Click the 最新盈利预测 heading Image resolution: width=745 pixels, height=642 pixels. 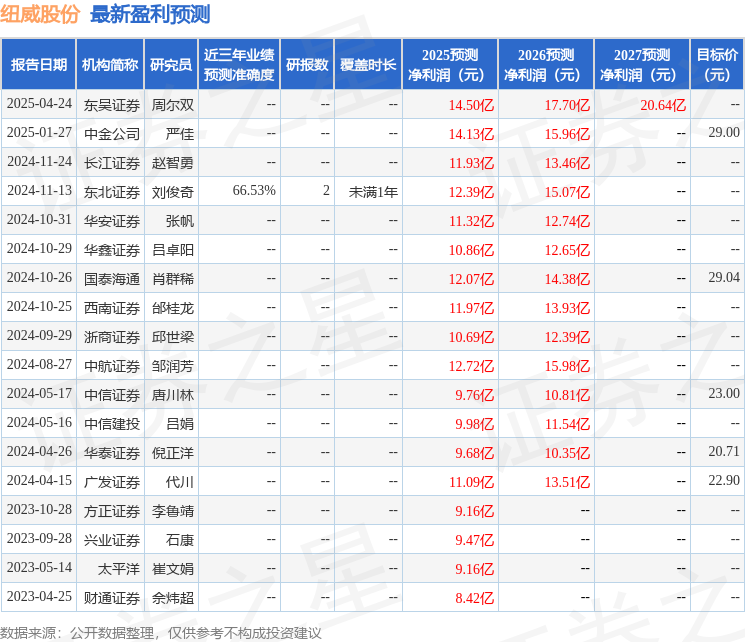150,14
